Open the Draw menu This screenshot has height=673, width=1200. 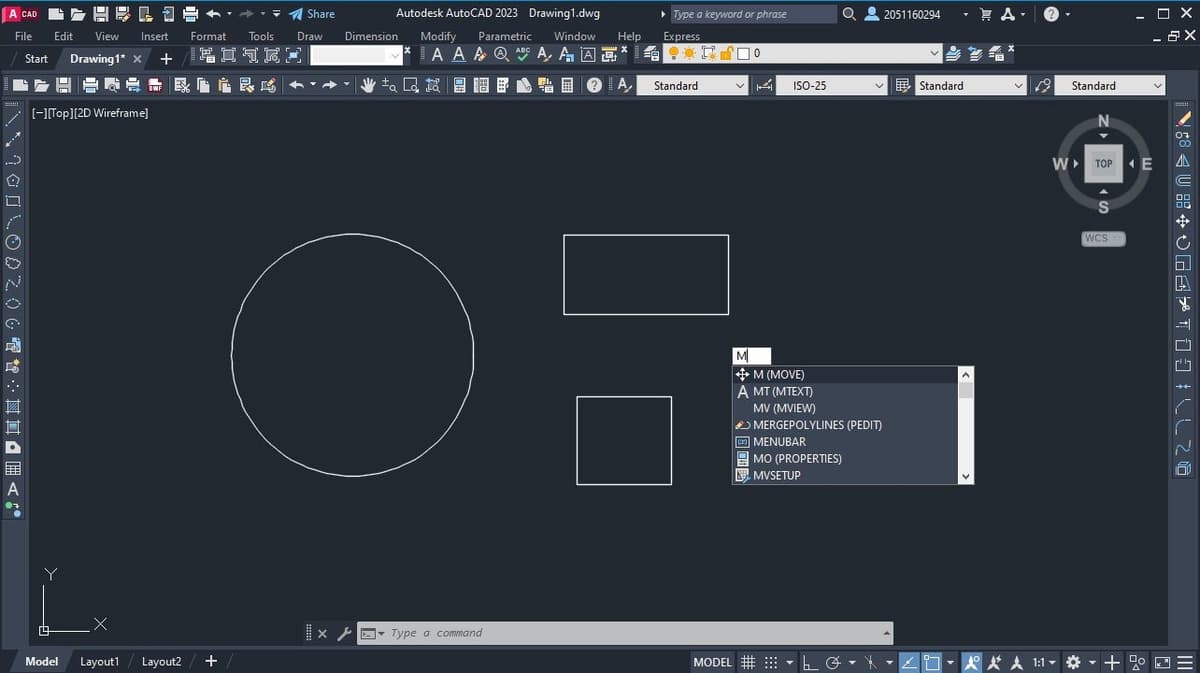pyautogui.click(x=309, y=36)
